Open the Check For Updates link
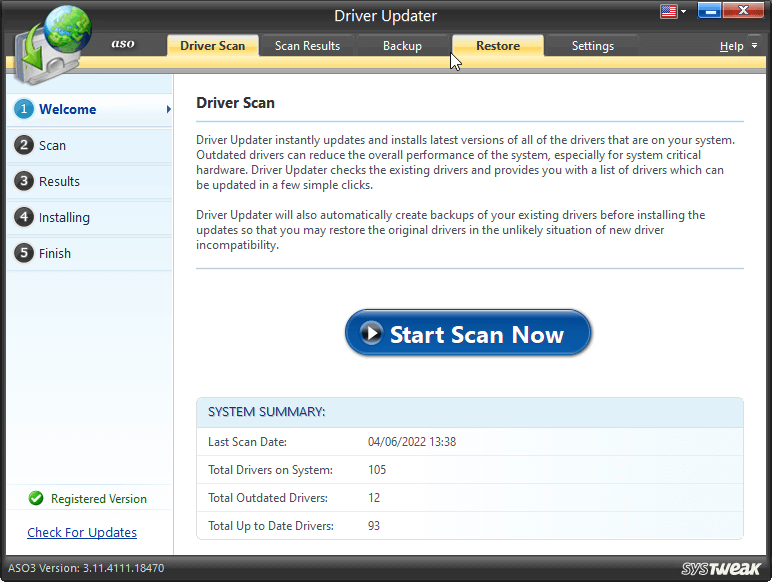This screenshot has height=582, width=772. click(82, 532)
